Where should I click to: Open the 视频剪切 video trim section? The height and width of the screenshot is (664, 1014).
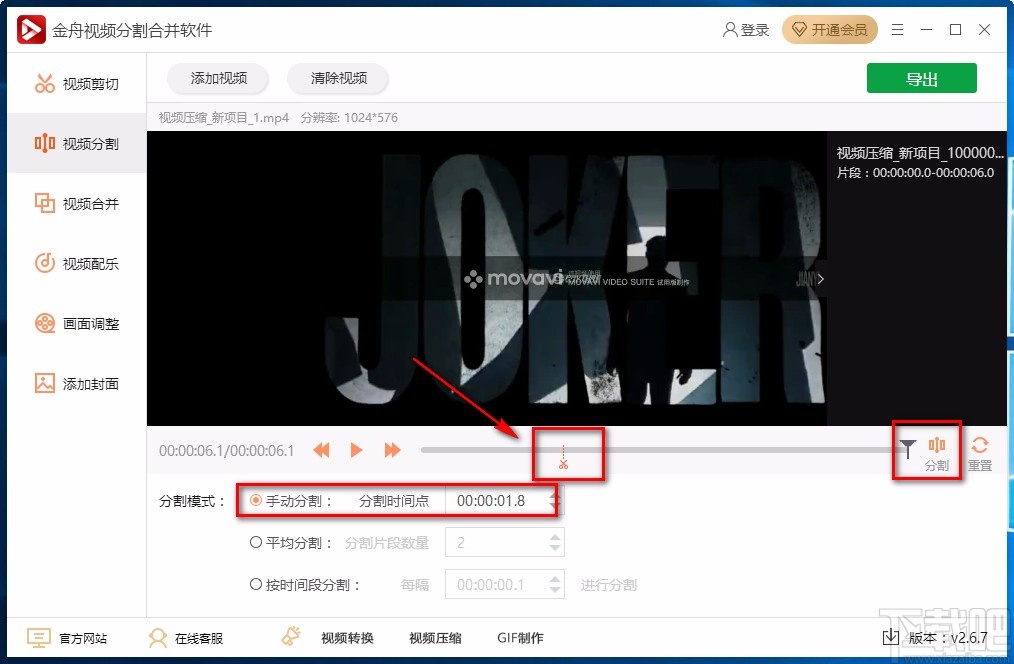tap(77, 84)
